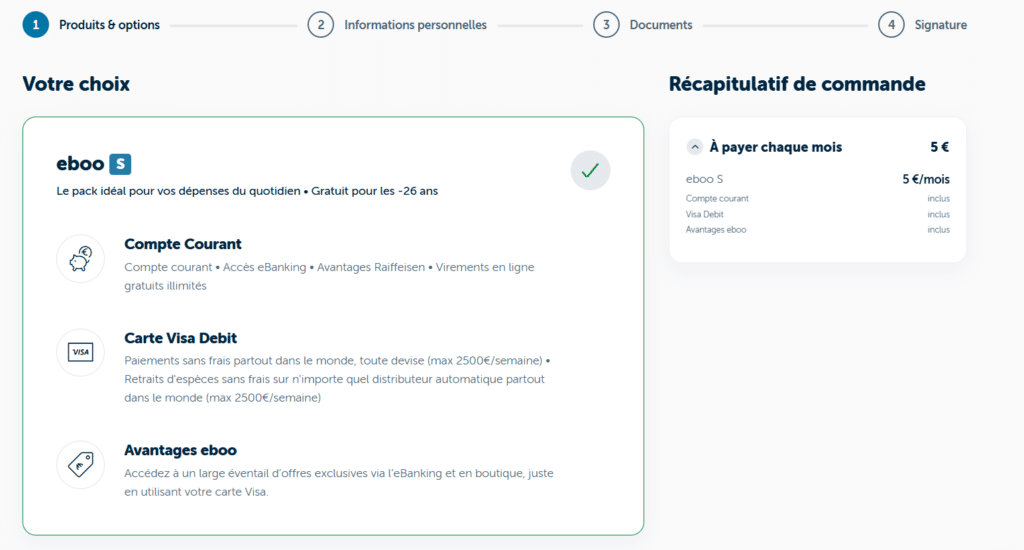Click the step 4 circle icon

click(891, 25)
